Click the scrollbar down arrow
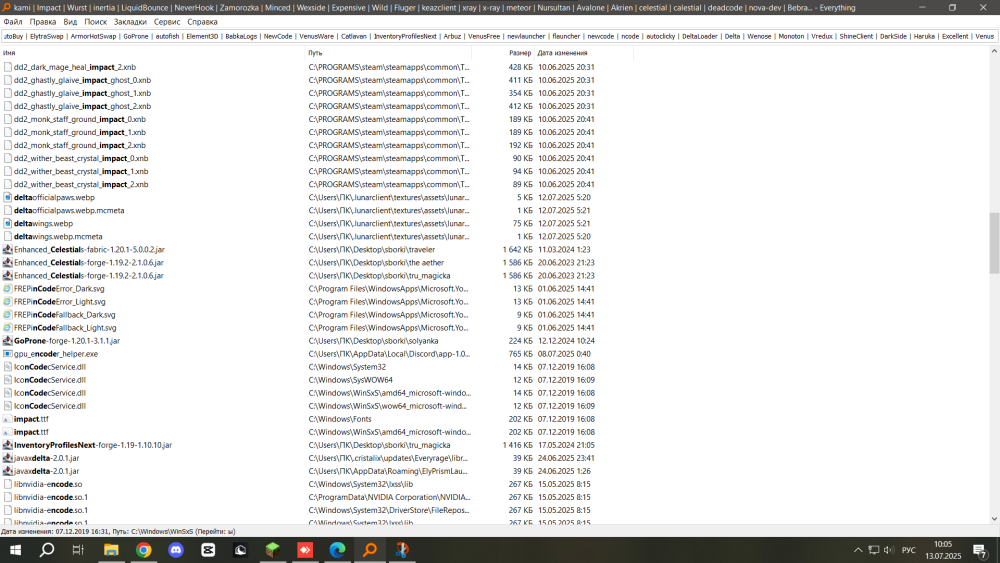This screenshot has width=1000, height=563. 994,519
